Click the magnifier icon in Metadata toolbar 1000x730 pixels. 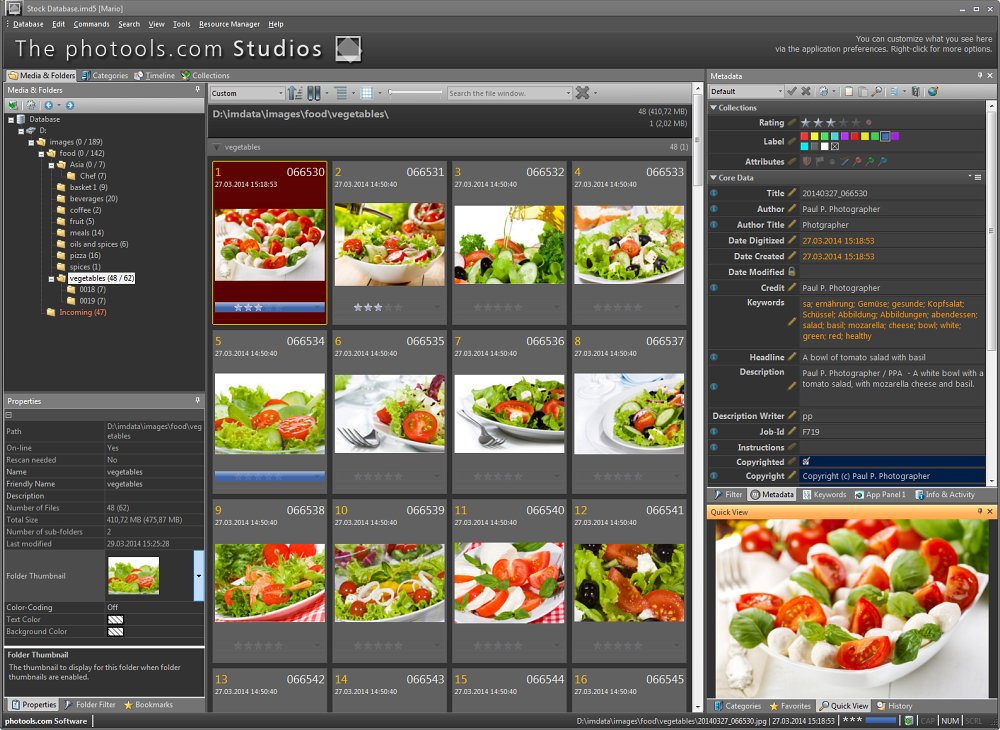tap(877, 91)
